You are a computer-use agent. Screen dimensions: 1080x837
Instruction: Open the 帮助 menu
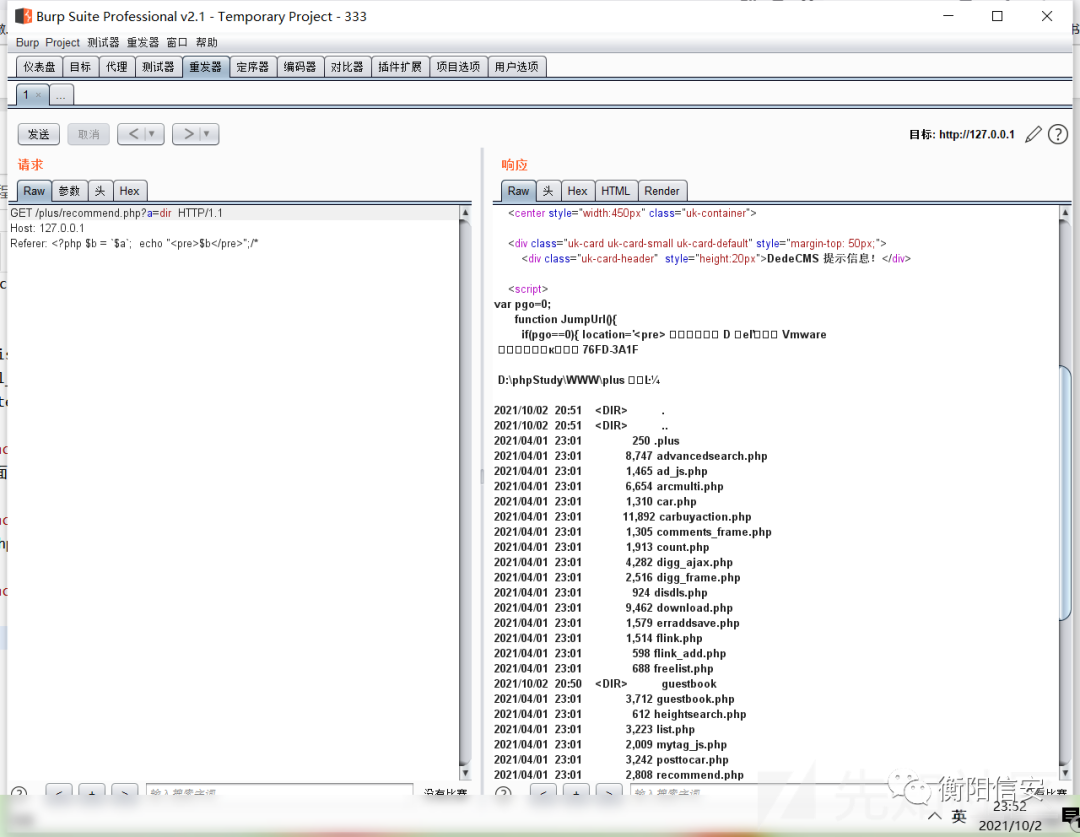tap(207, 43)
